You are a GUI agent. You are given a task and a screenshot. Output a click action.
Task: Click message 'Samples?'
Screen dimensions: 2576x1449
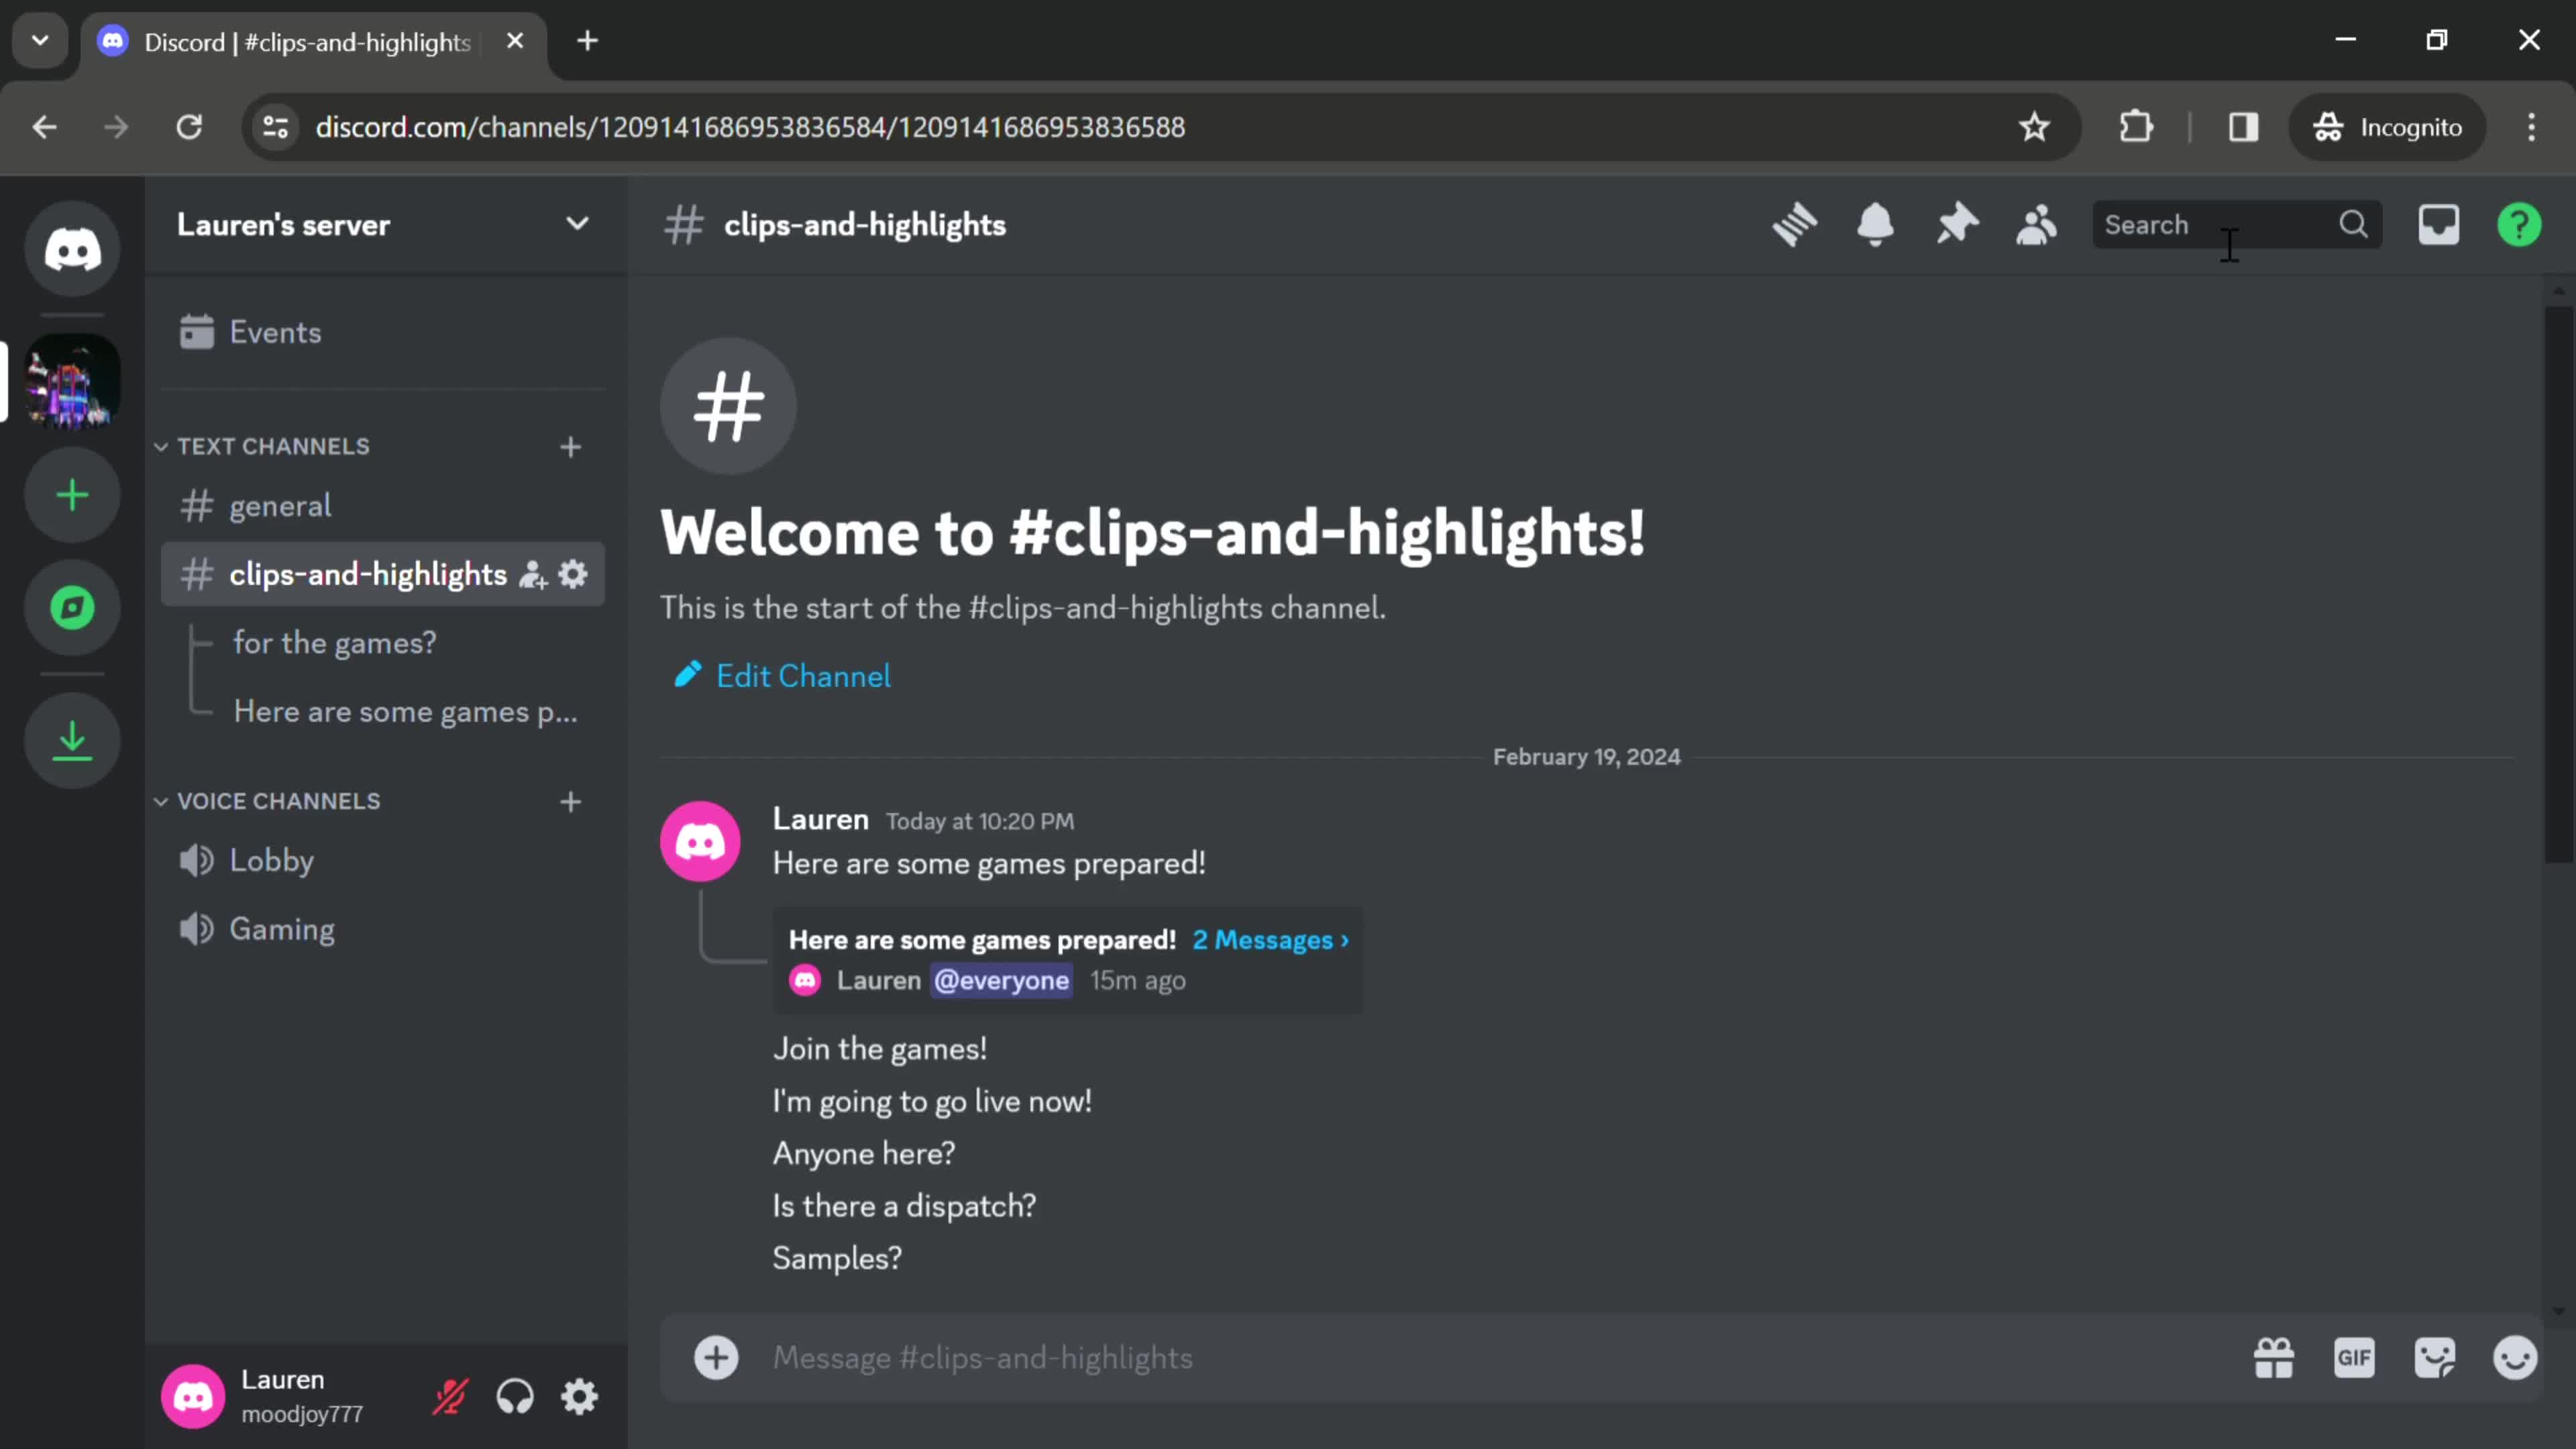coord(837,1258)
